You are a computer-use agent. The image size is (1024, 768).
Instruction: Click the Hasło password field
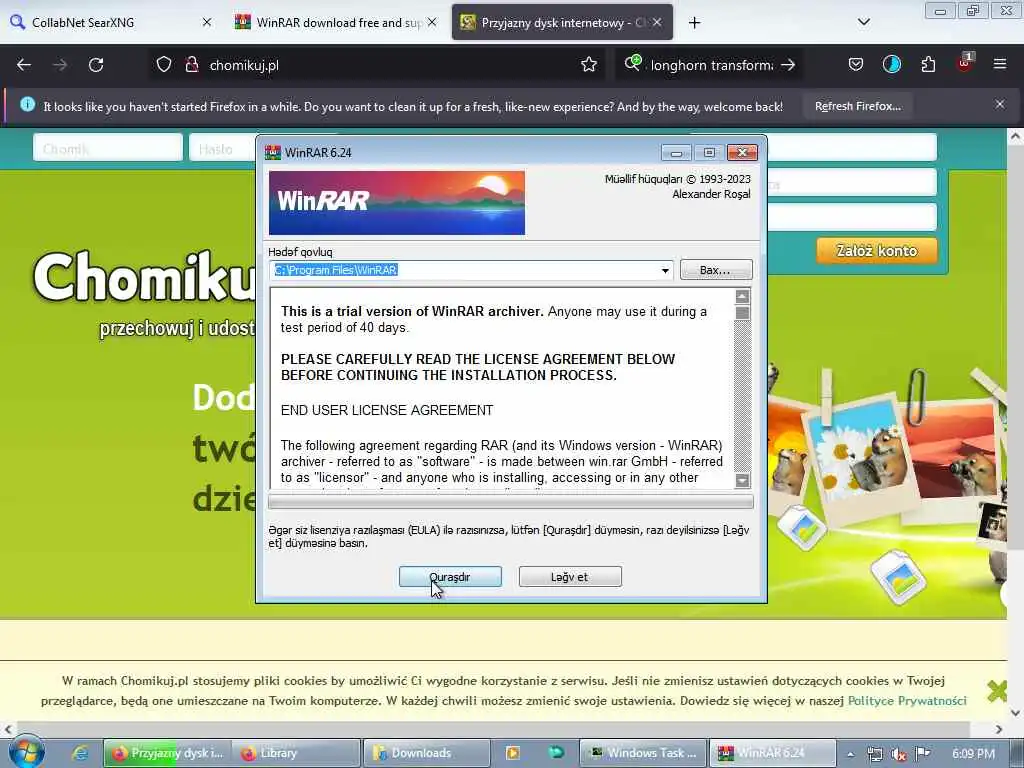coord(222,148)
